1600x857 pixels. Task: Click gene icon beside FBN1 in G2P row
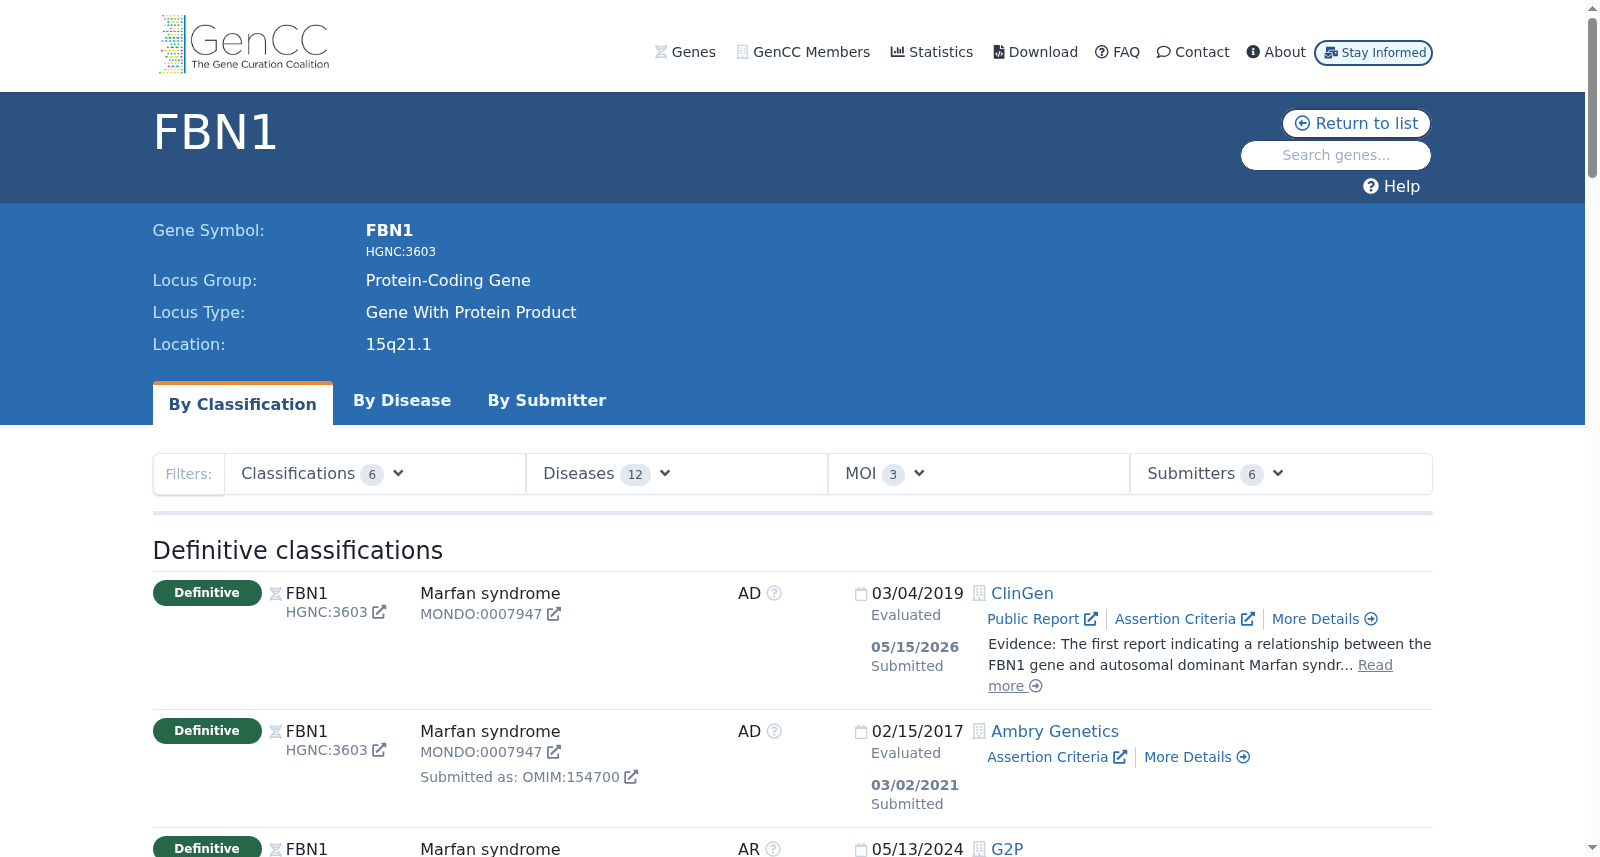click(276, 850)
